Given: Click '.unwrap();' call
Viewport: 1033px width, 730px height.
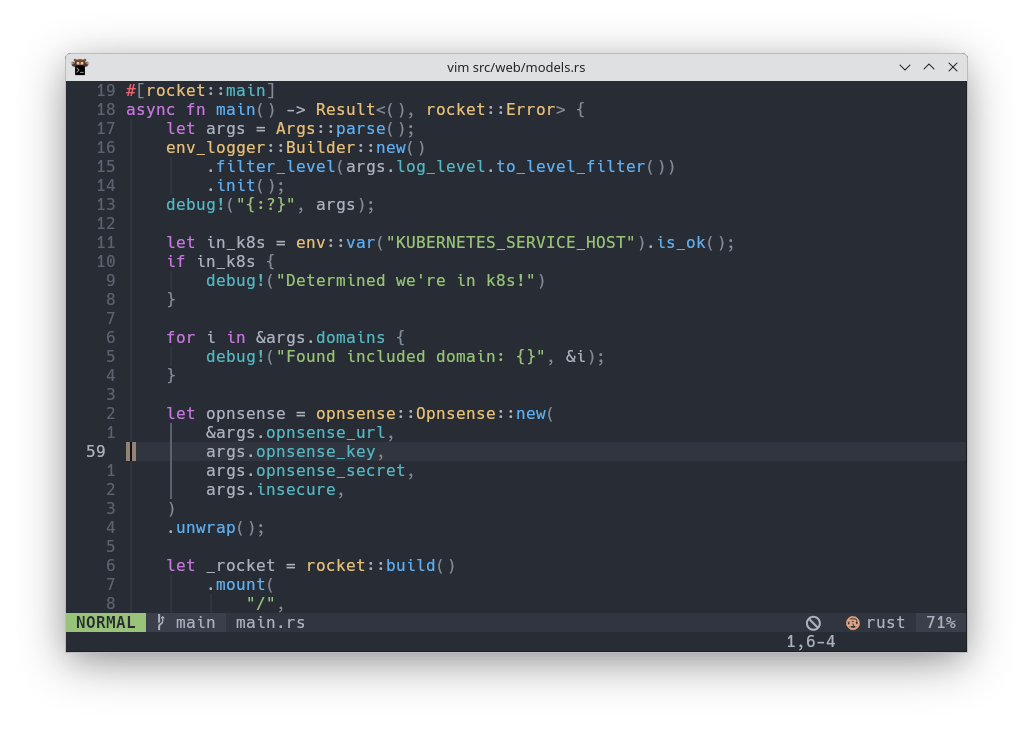Looking at the screenshot, I should [x=215, y=528].
